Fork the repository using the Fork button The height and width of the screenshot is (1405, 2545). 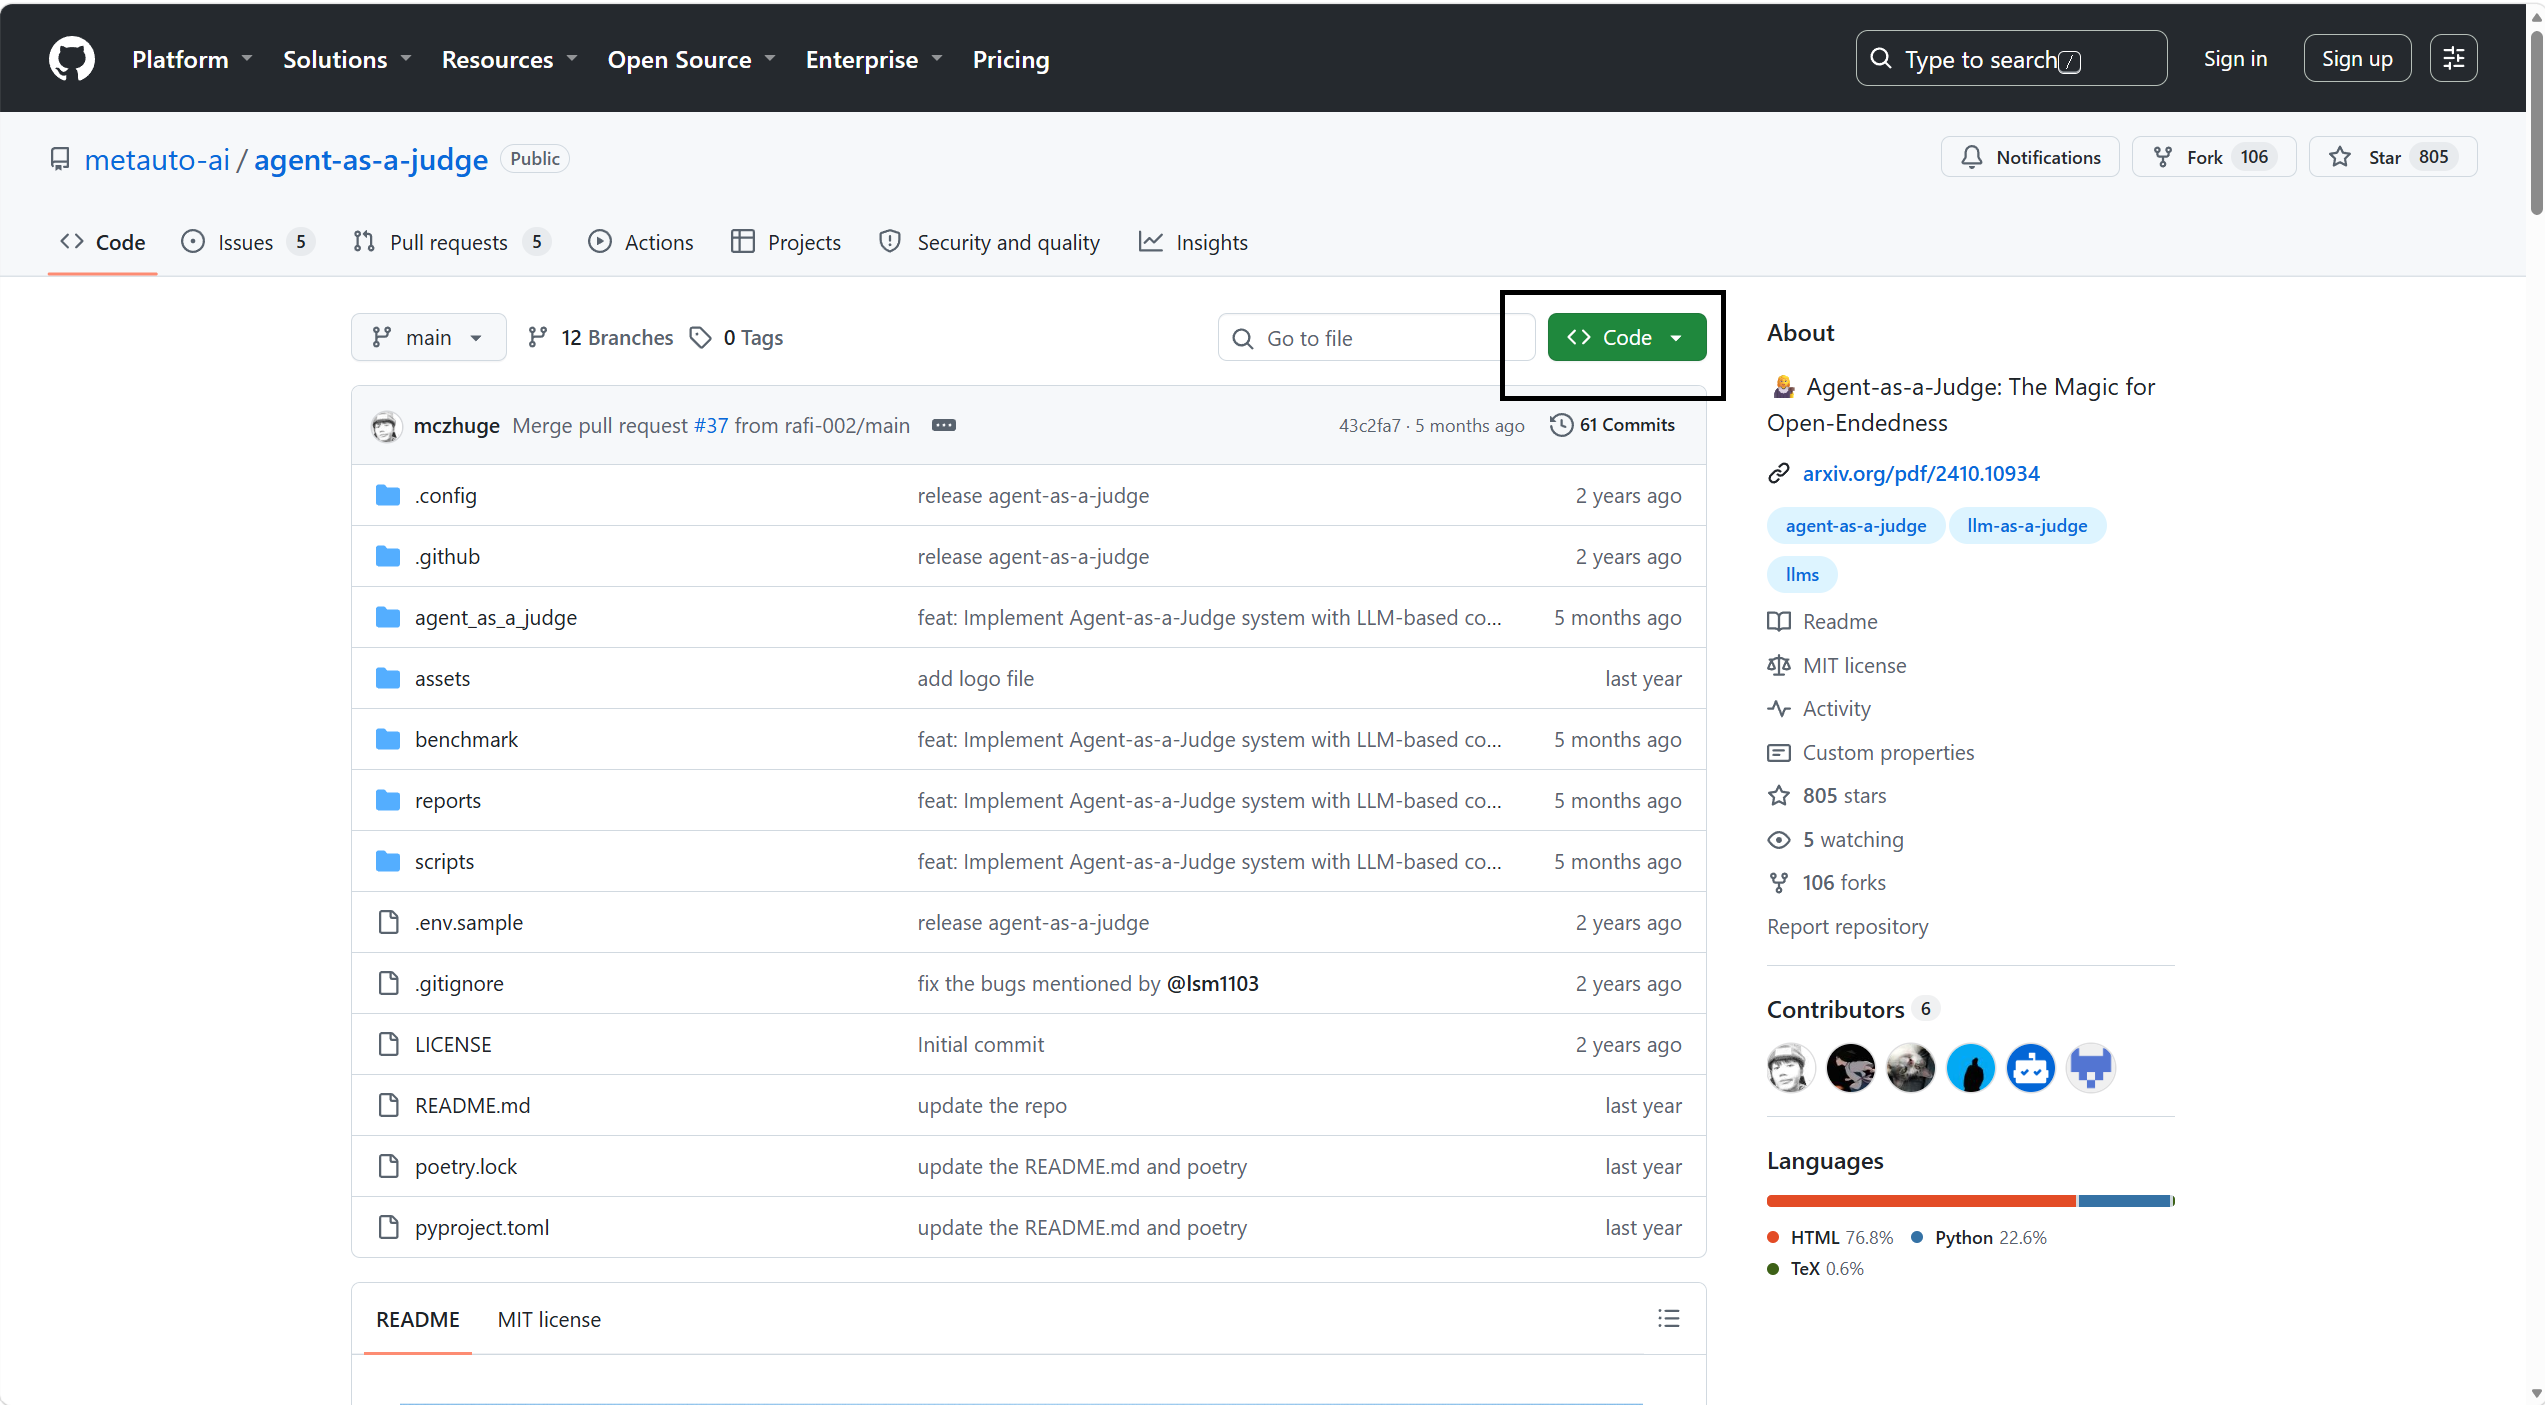tap(2214, 157)
